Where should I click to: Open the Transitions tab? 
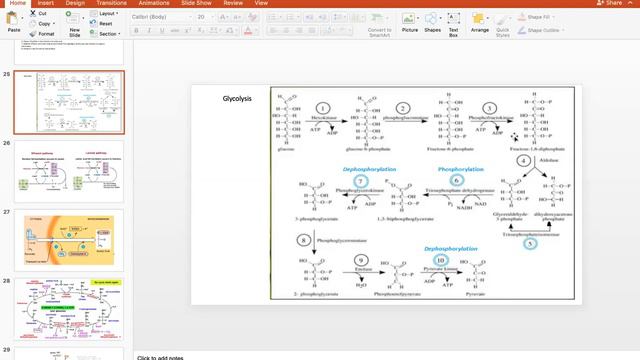(111, 3)
